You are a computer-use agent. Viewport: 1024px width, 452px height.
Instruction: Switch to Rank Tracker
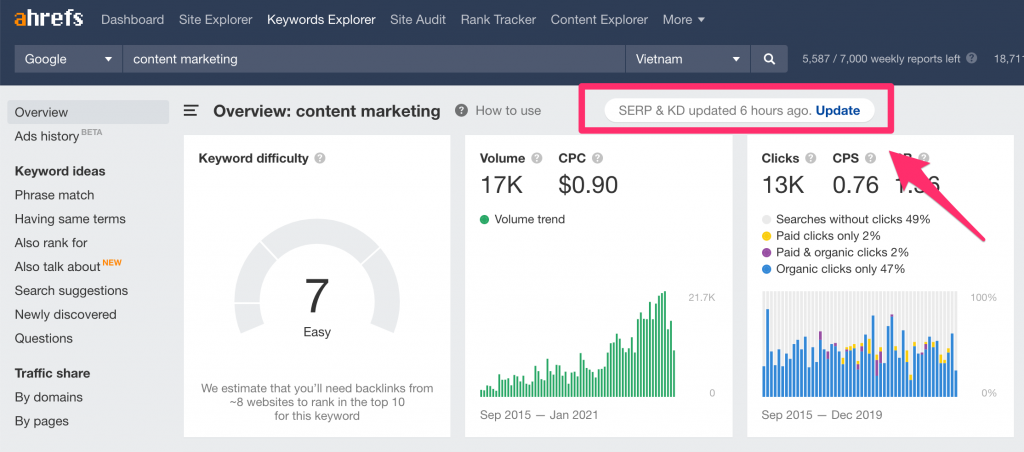pos(498,20)
